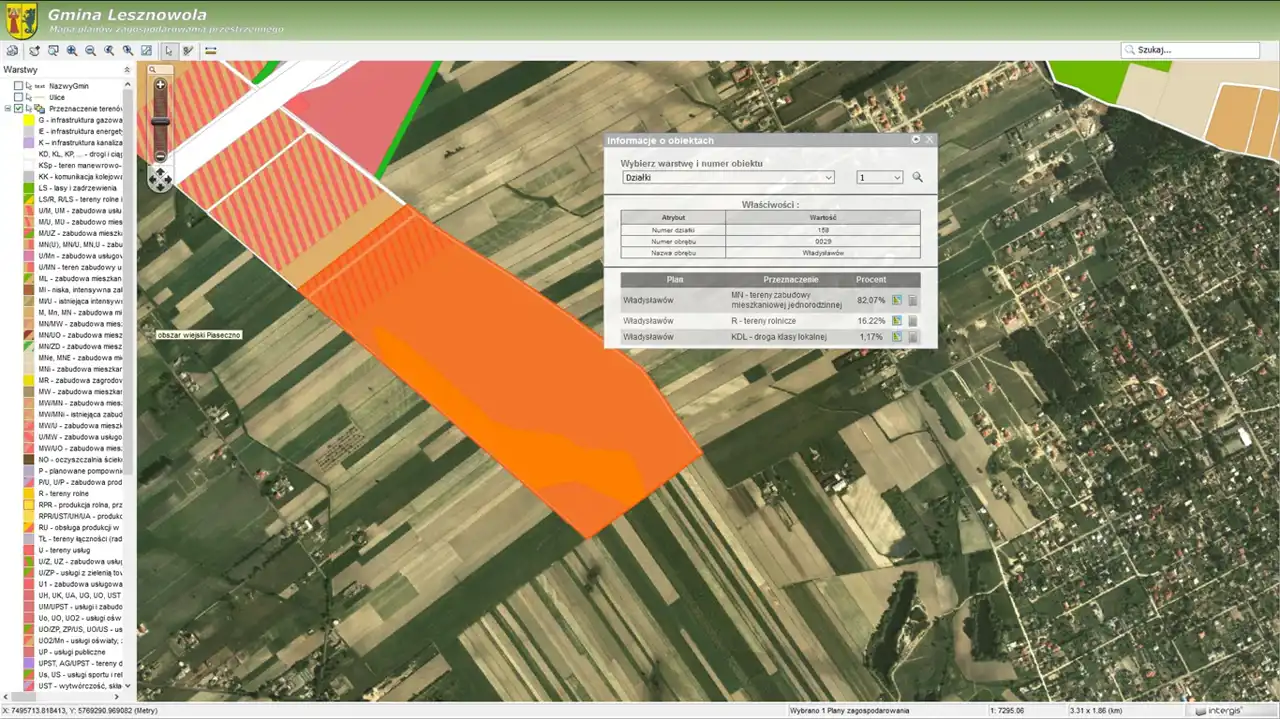This screenshot has width=1280, height=719.
Task: Collapse the Przeznaczenie terenów tree node
Action: [8, 108]
